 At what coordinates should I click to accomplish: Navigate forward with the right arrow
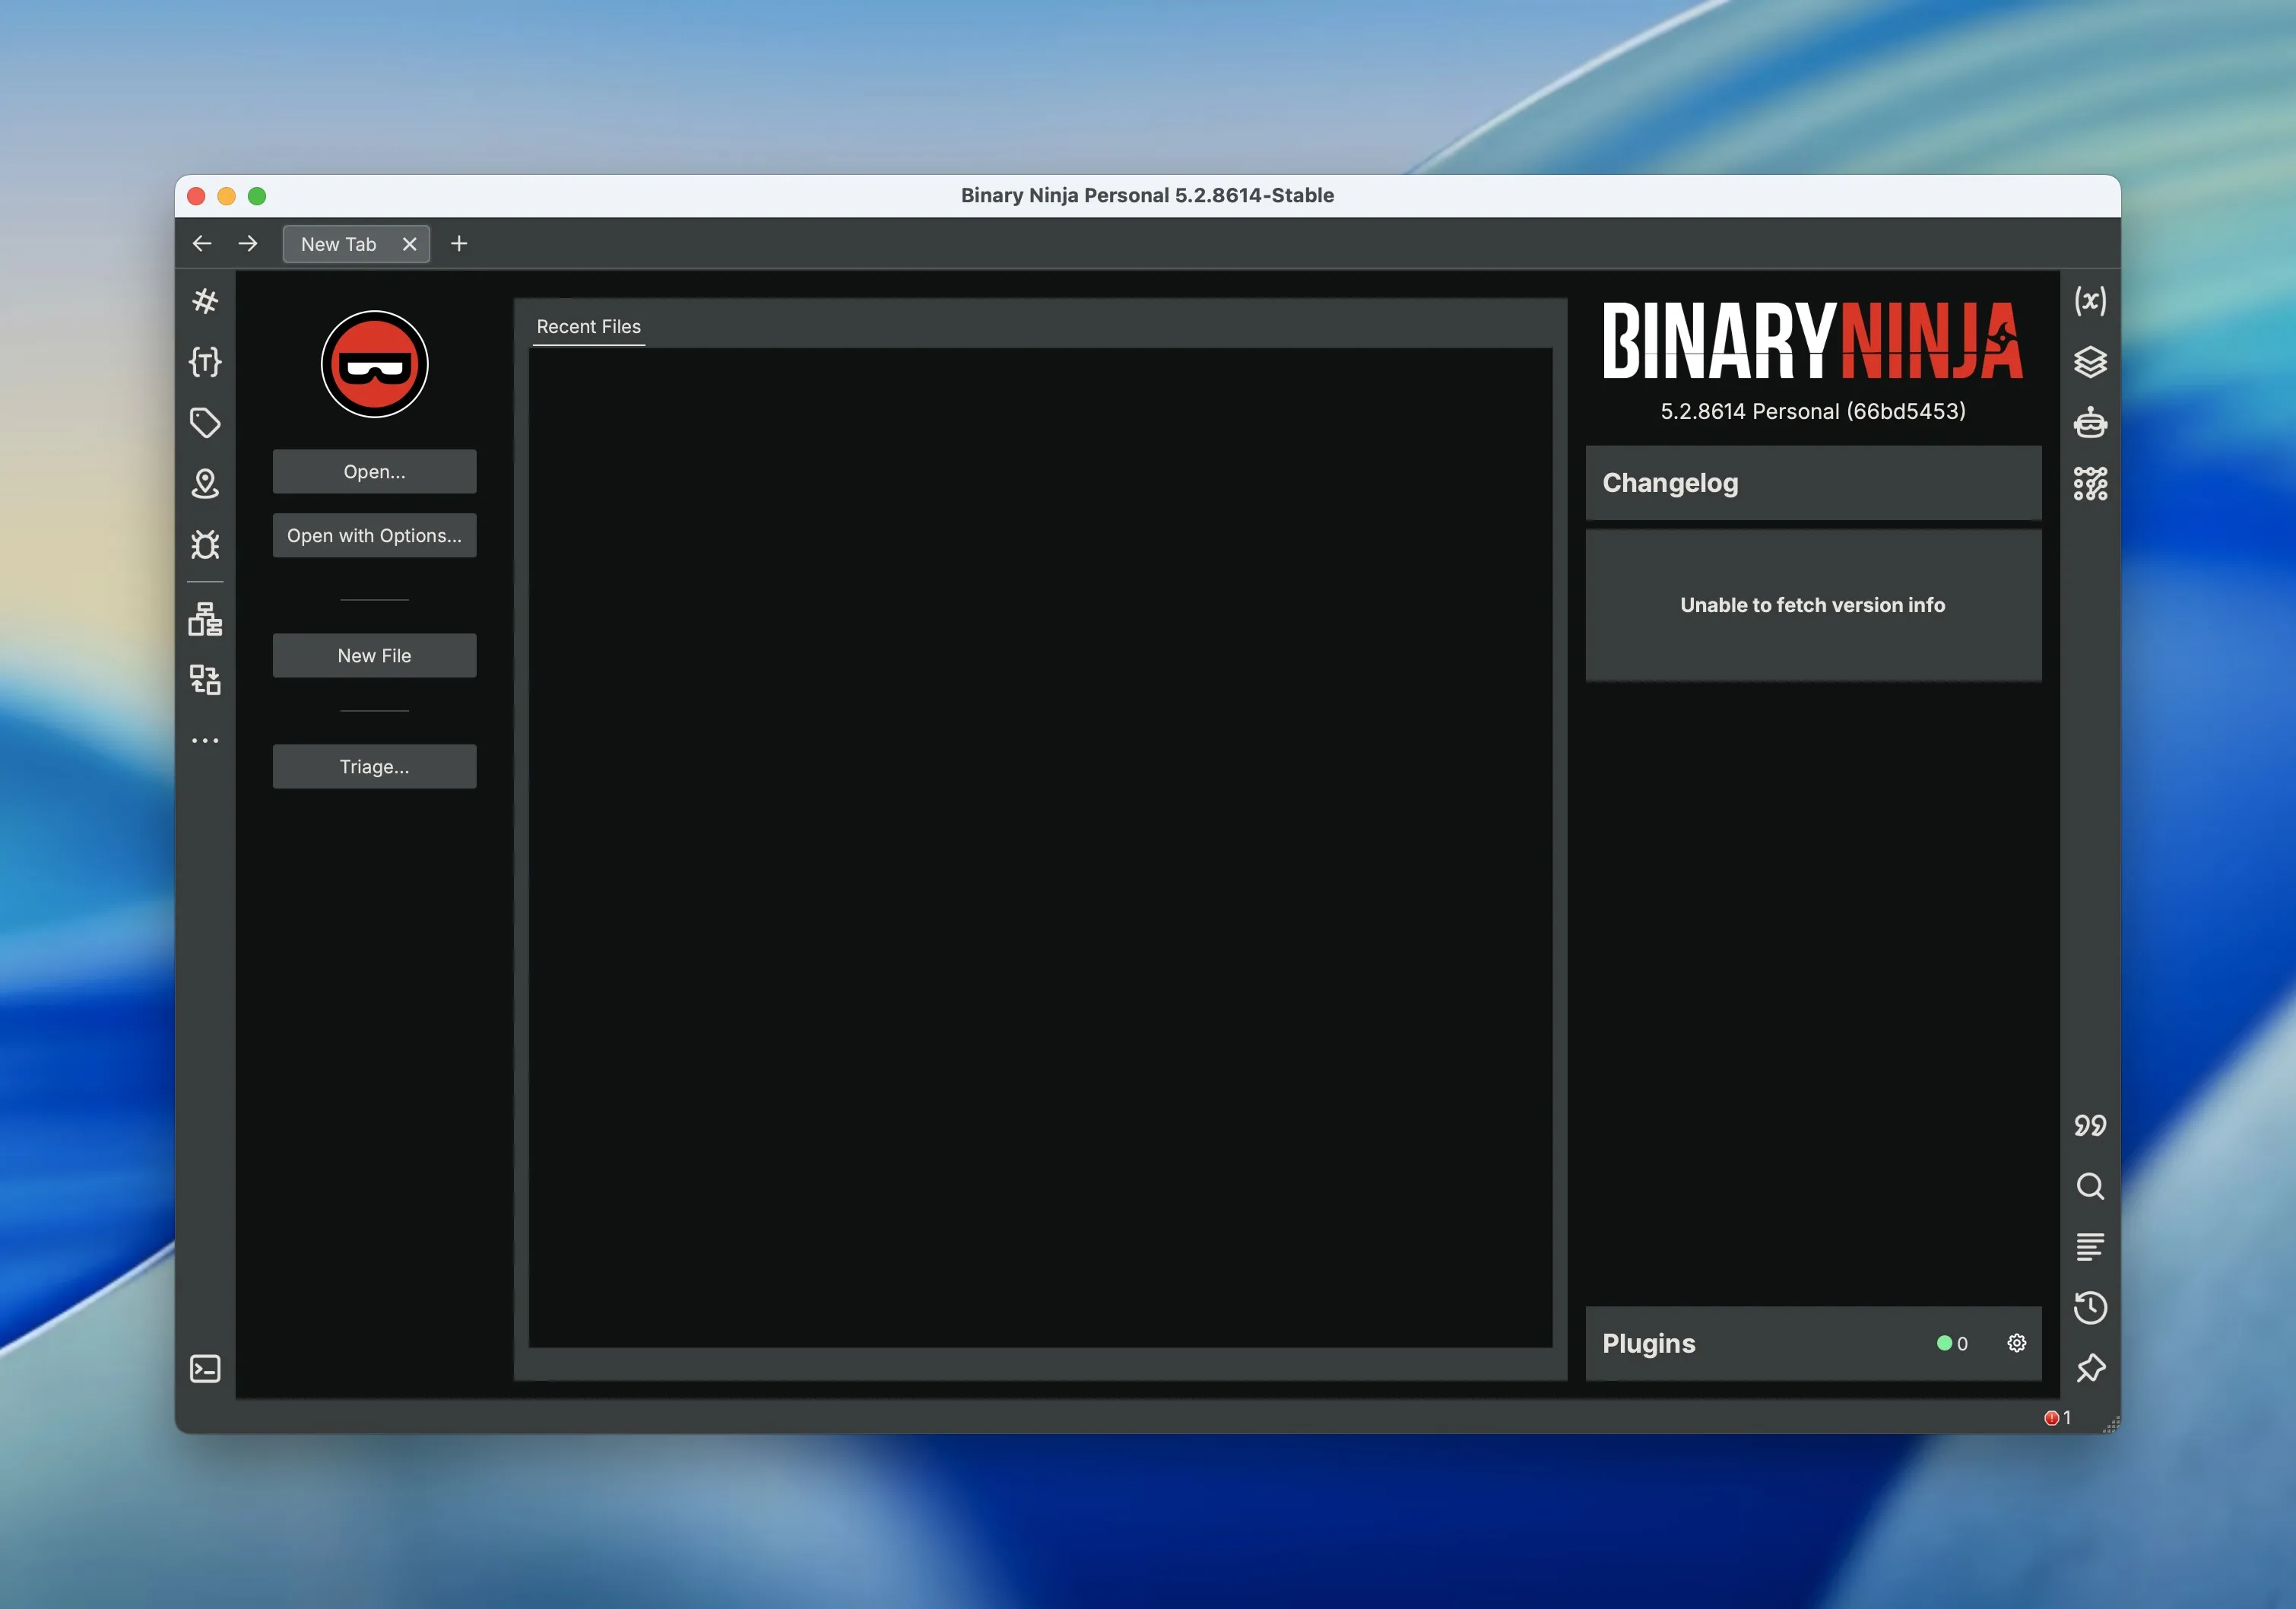point(248,243)
